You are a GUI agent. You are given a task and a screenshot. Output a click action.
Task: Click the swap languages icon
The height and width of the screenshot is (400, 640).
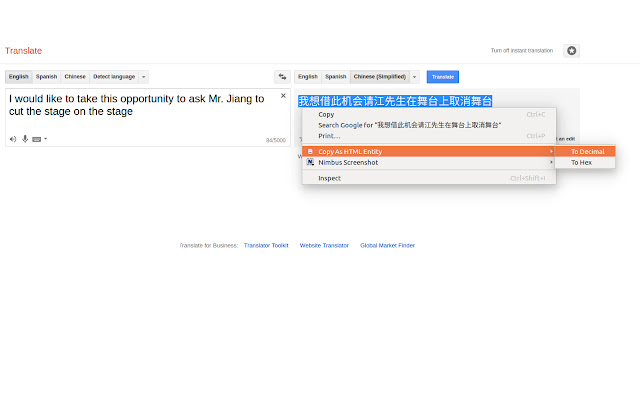[282, 76]
